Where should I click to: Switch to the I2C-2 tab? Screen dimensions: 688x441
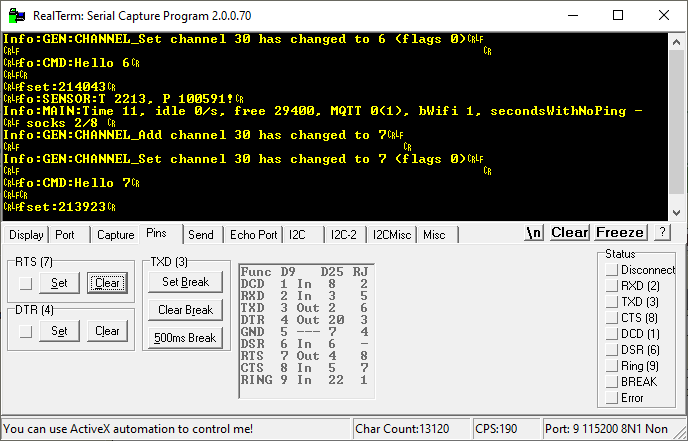point(344,235)
